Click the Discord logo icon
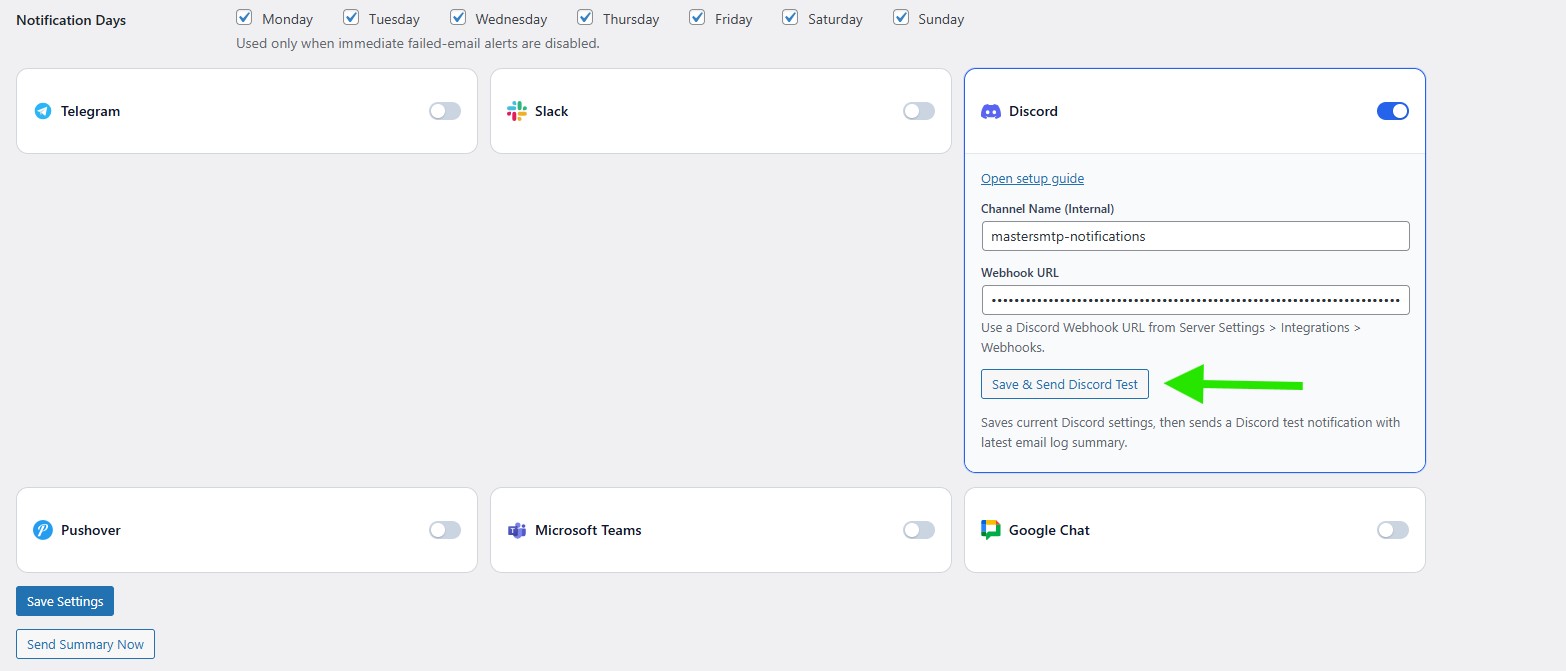Image resolution: width=1566 pixels, height=671 pixels. coord(991,111)
